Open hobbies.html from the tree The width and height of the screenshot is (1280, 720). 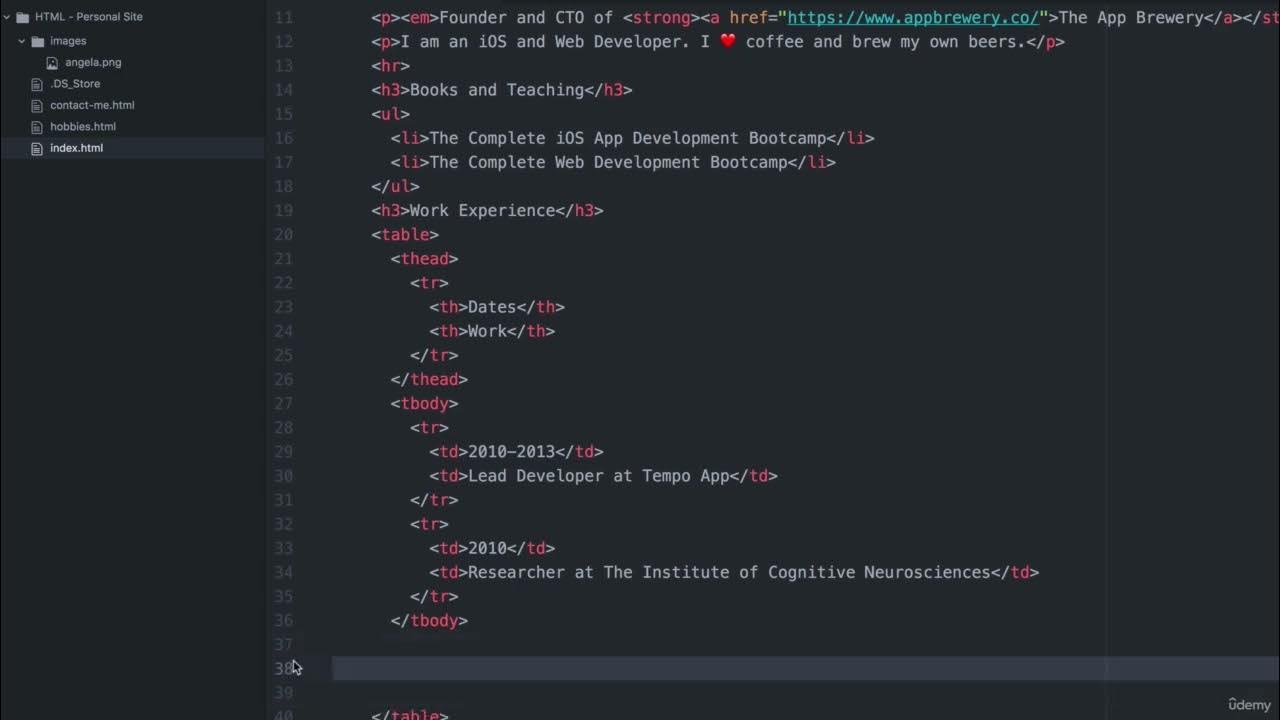(x=83, y=127)
